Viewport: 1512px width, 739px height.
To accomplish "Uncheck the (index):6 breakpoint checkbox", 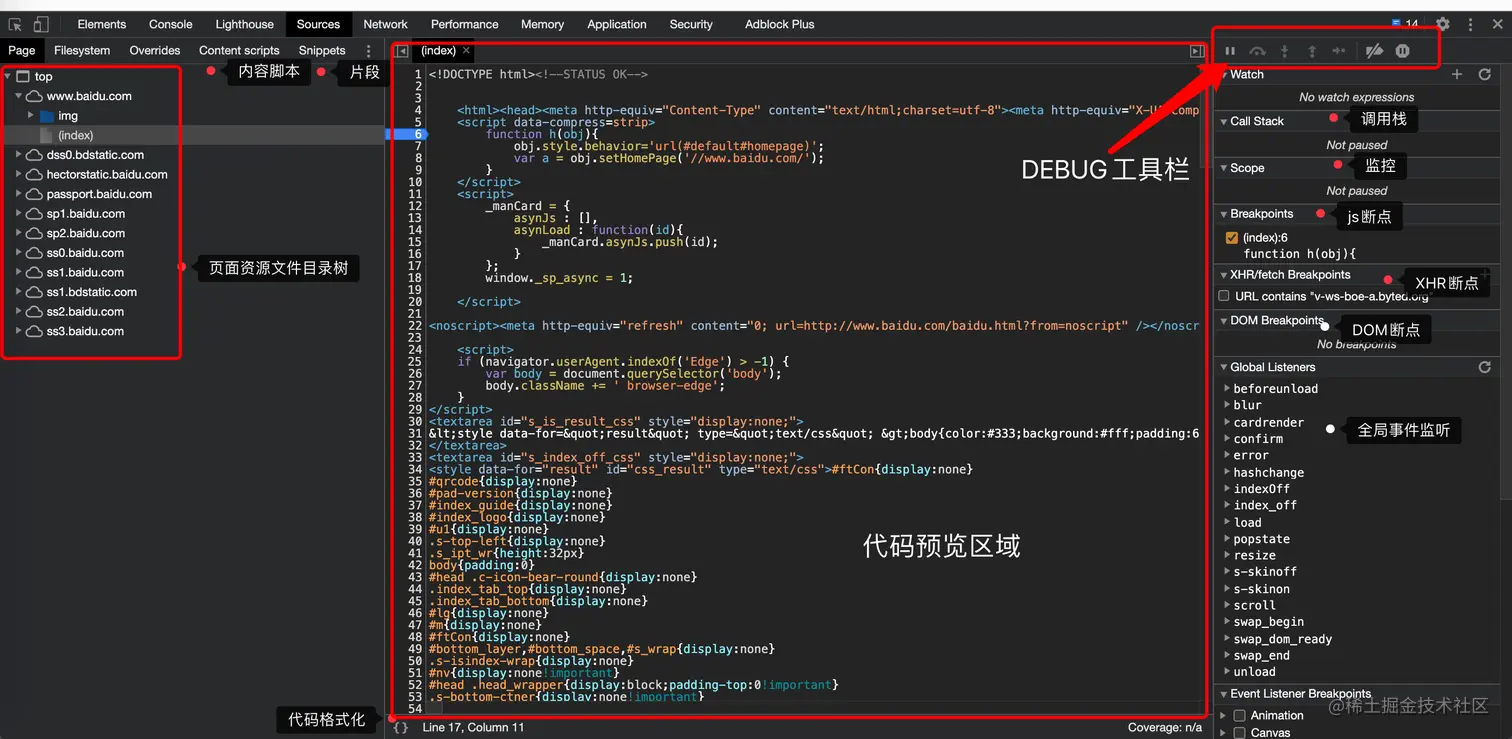I will 1232,238.
